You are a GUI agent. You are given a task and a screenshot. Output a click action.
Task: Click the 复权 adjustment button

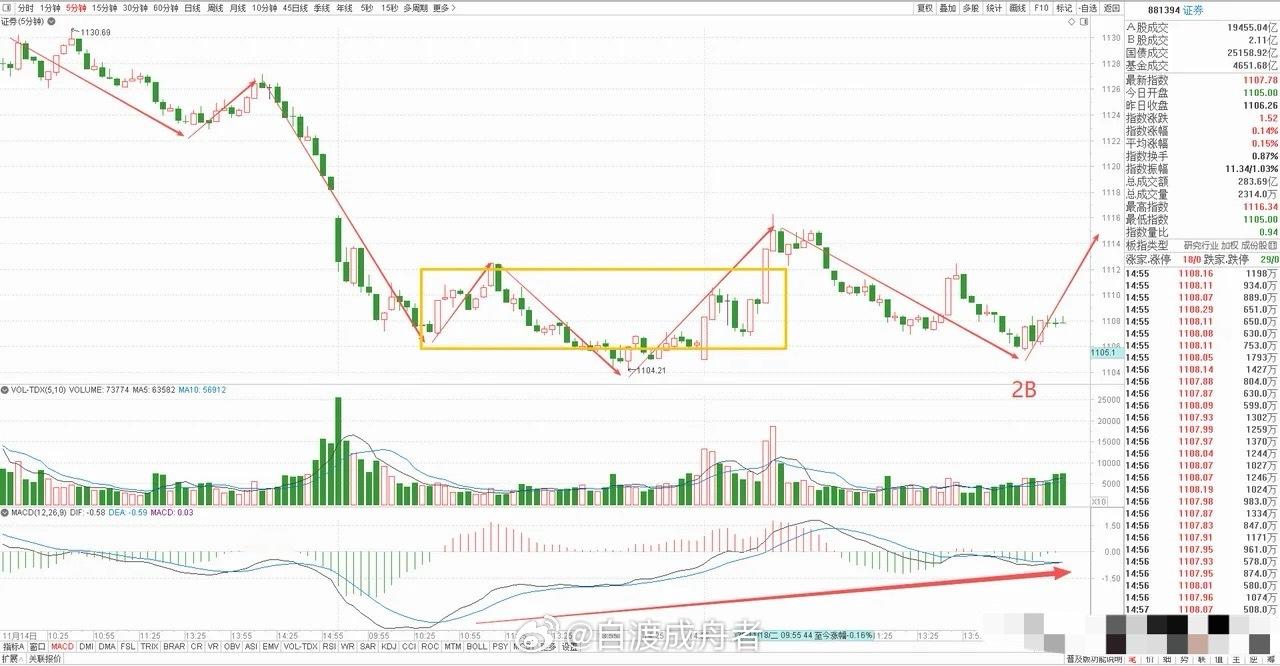[x=924, y=8]
